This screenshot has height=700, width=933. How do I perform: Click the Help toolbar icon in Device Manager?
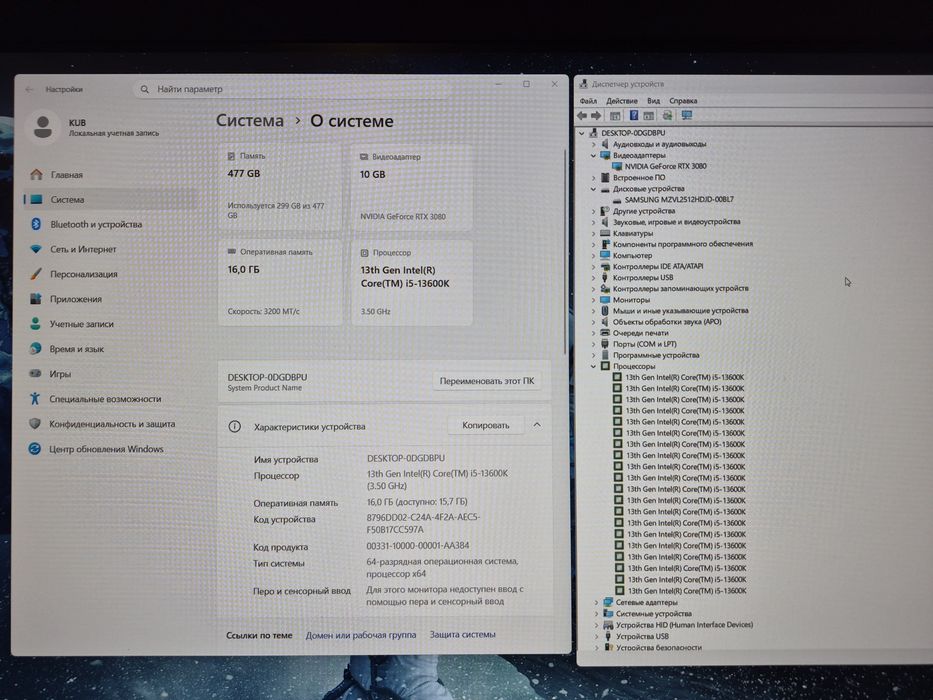634,115
